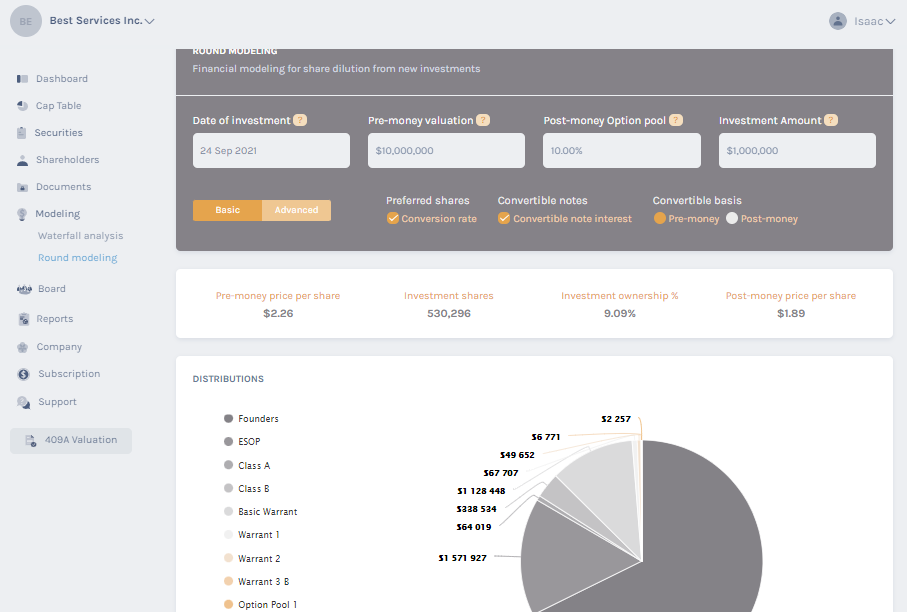This screenshot has width=907, height=612.
Task: Click the Investment shares value 530,296
Action: 449,314
